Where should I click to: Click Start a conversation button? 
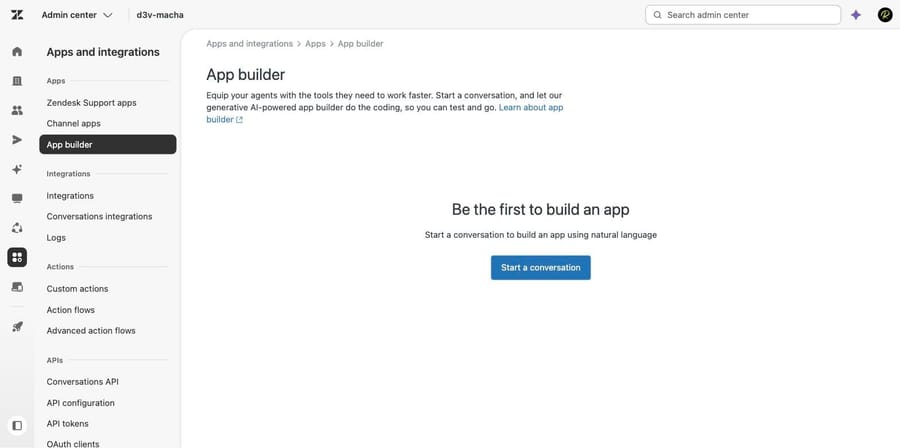tap(541, 267)
